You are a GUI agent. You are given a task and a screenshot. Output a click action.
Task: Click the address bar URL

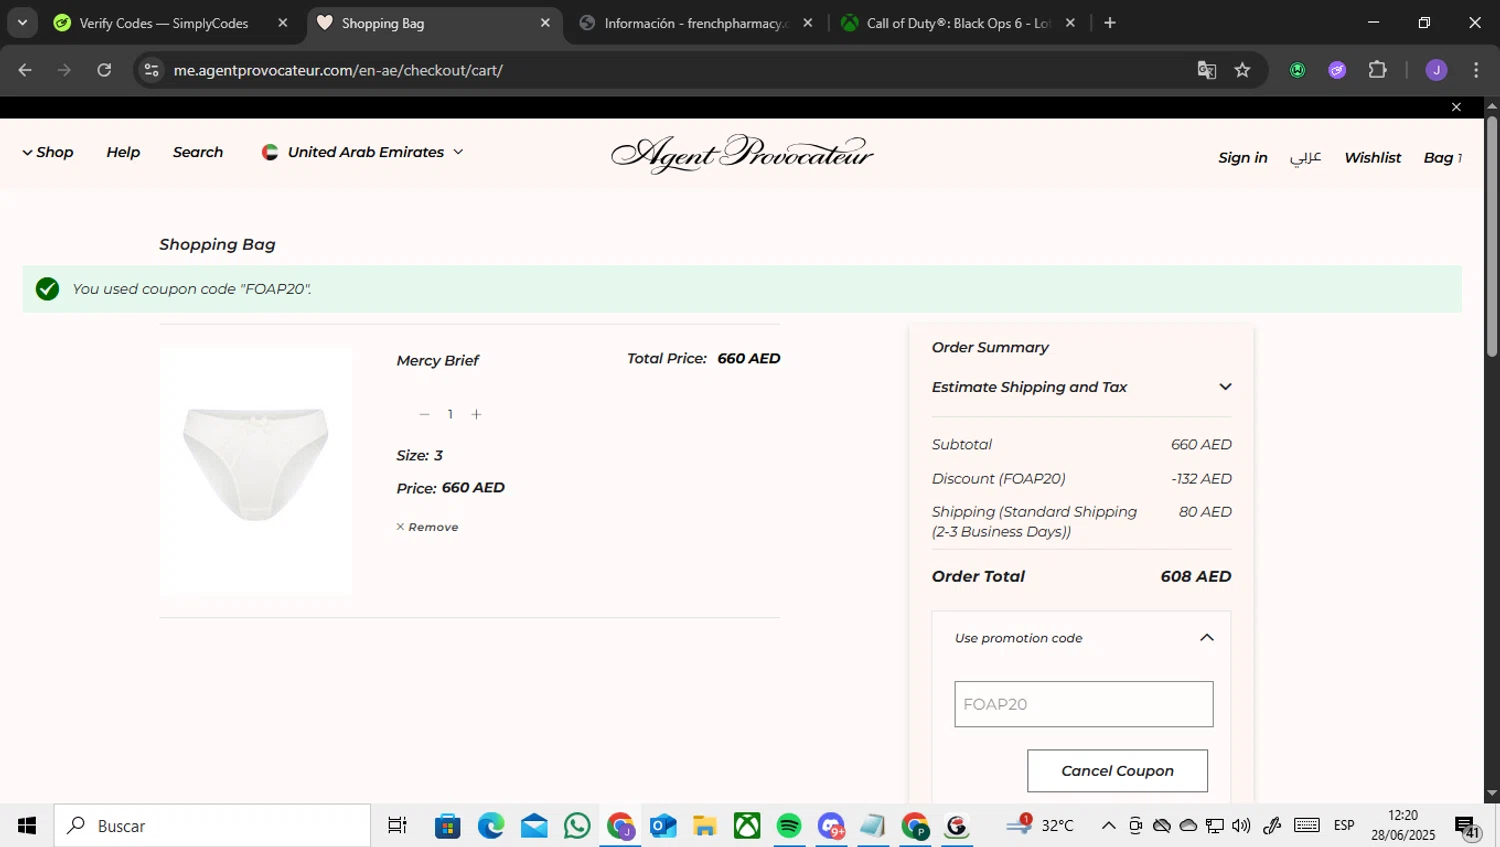338,70
